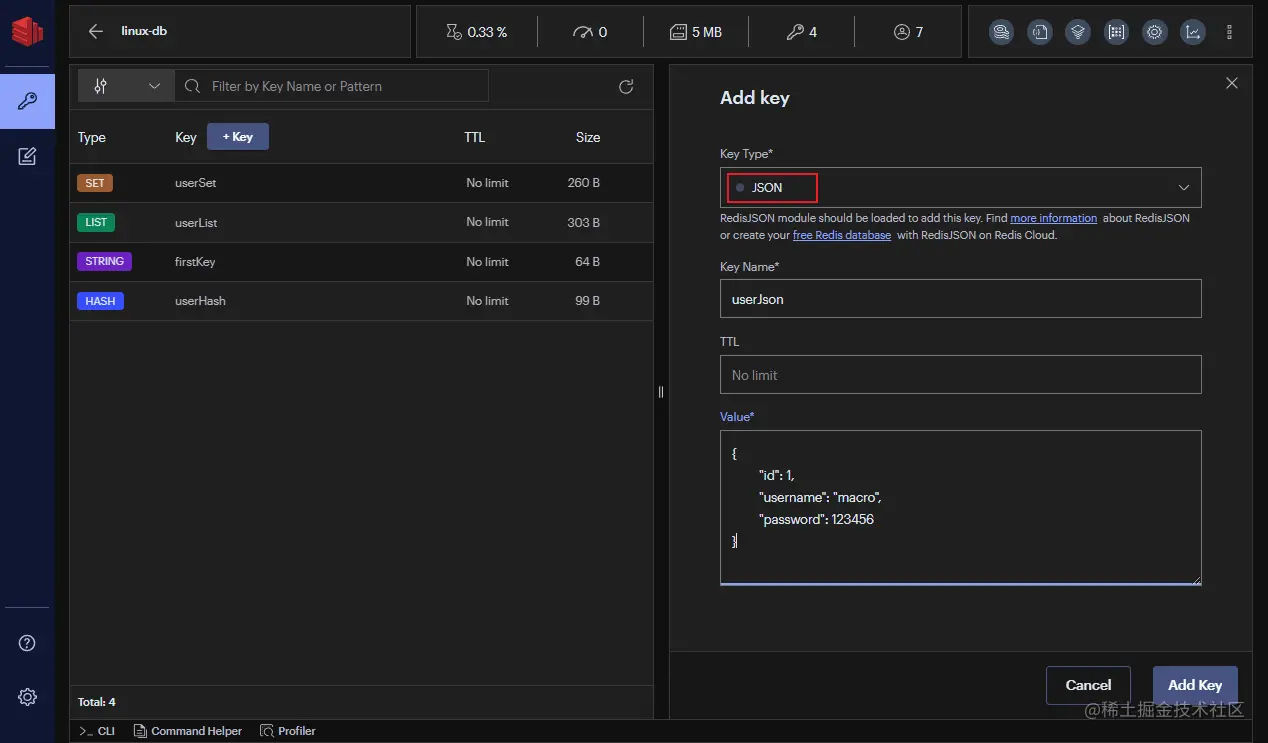Click the 99 B size value
1268x743 pixels.
587,301
